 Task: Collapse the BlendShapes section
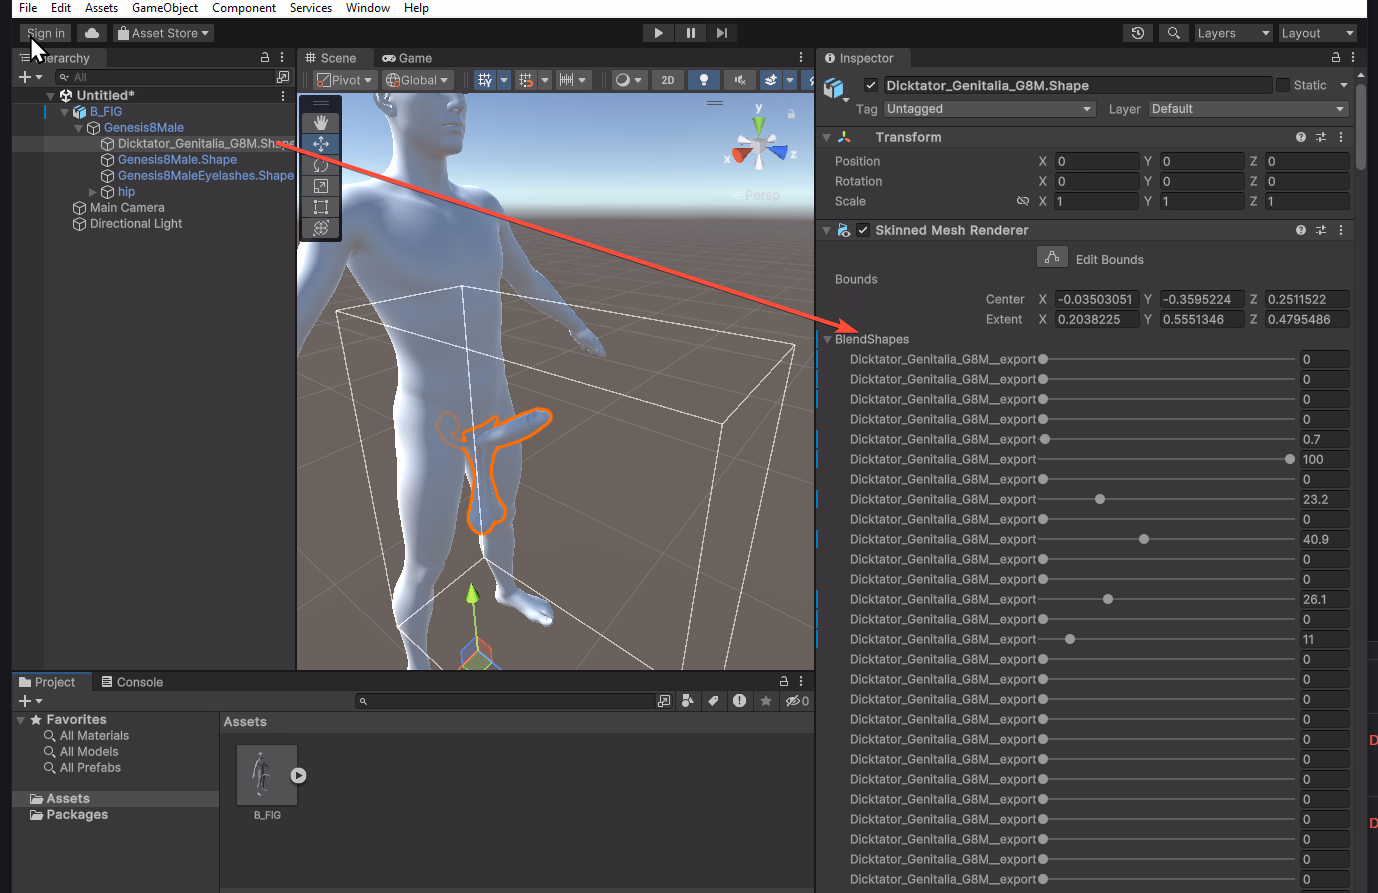(827, 339)
